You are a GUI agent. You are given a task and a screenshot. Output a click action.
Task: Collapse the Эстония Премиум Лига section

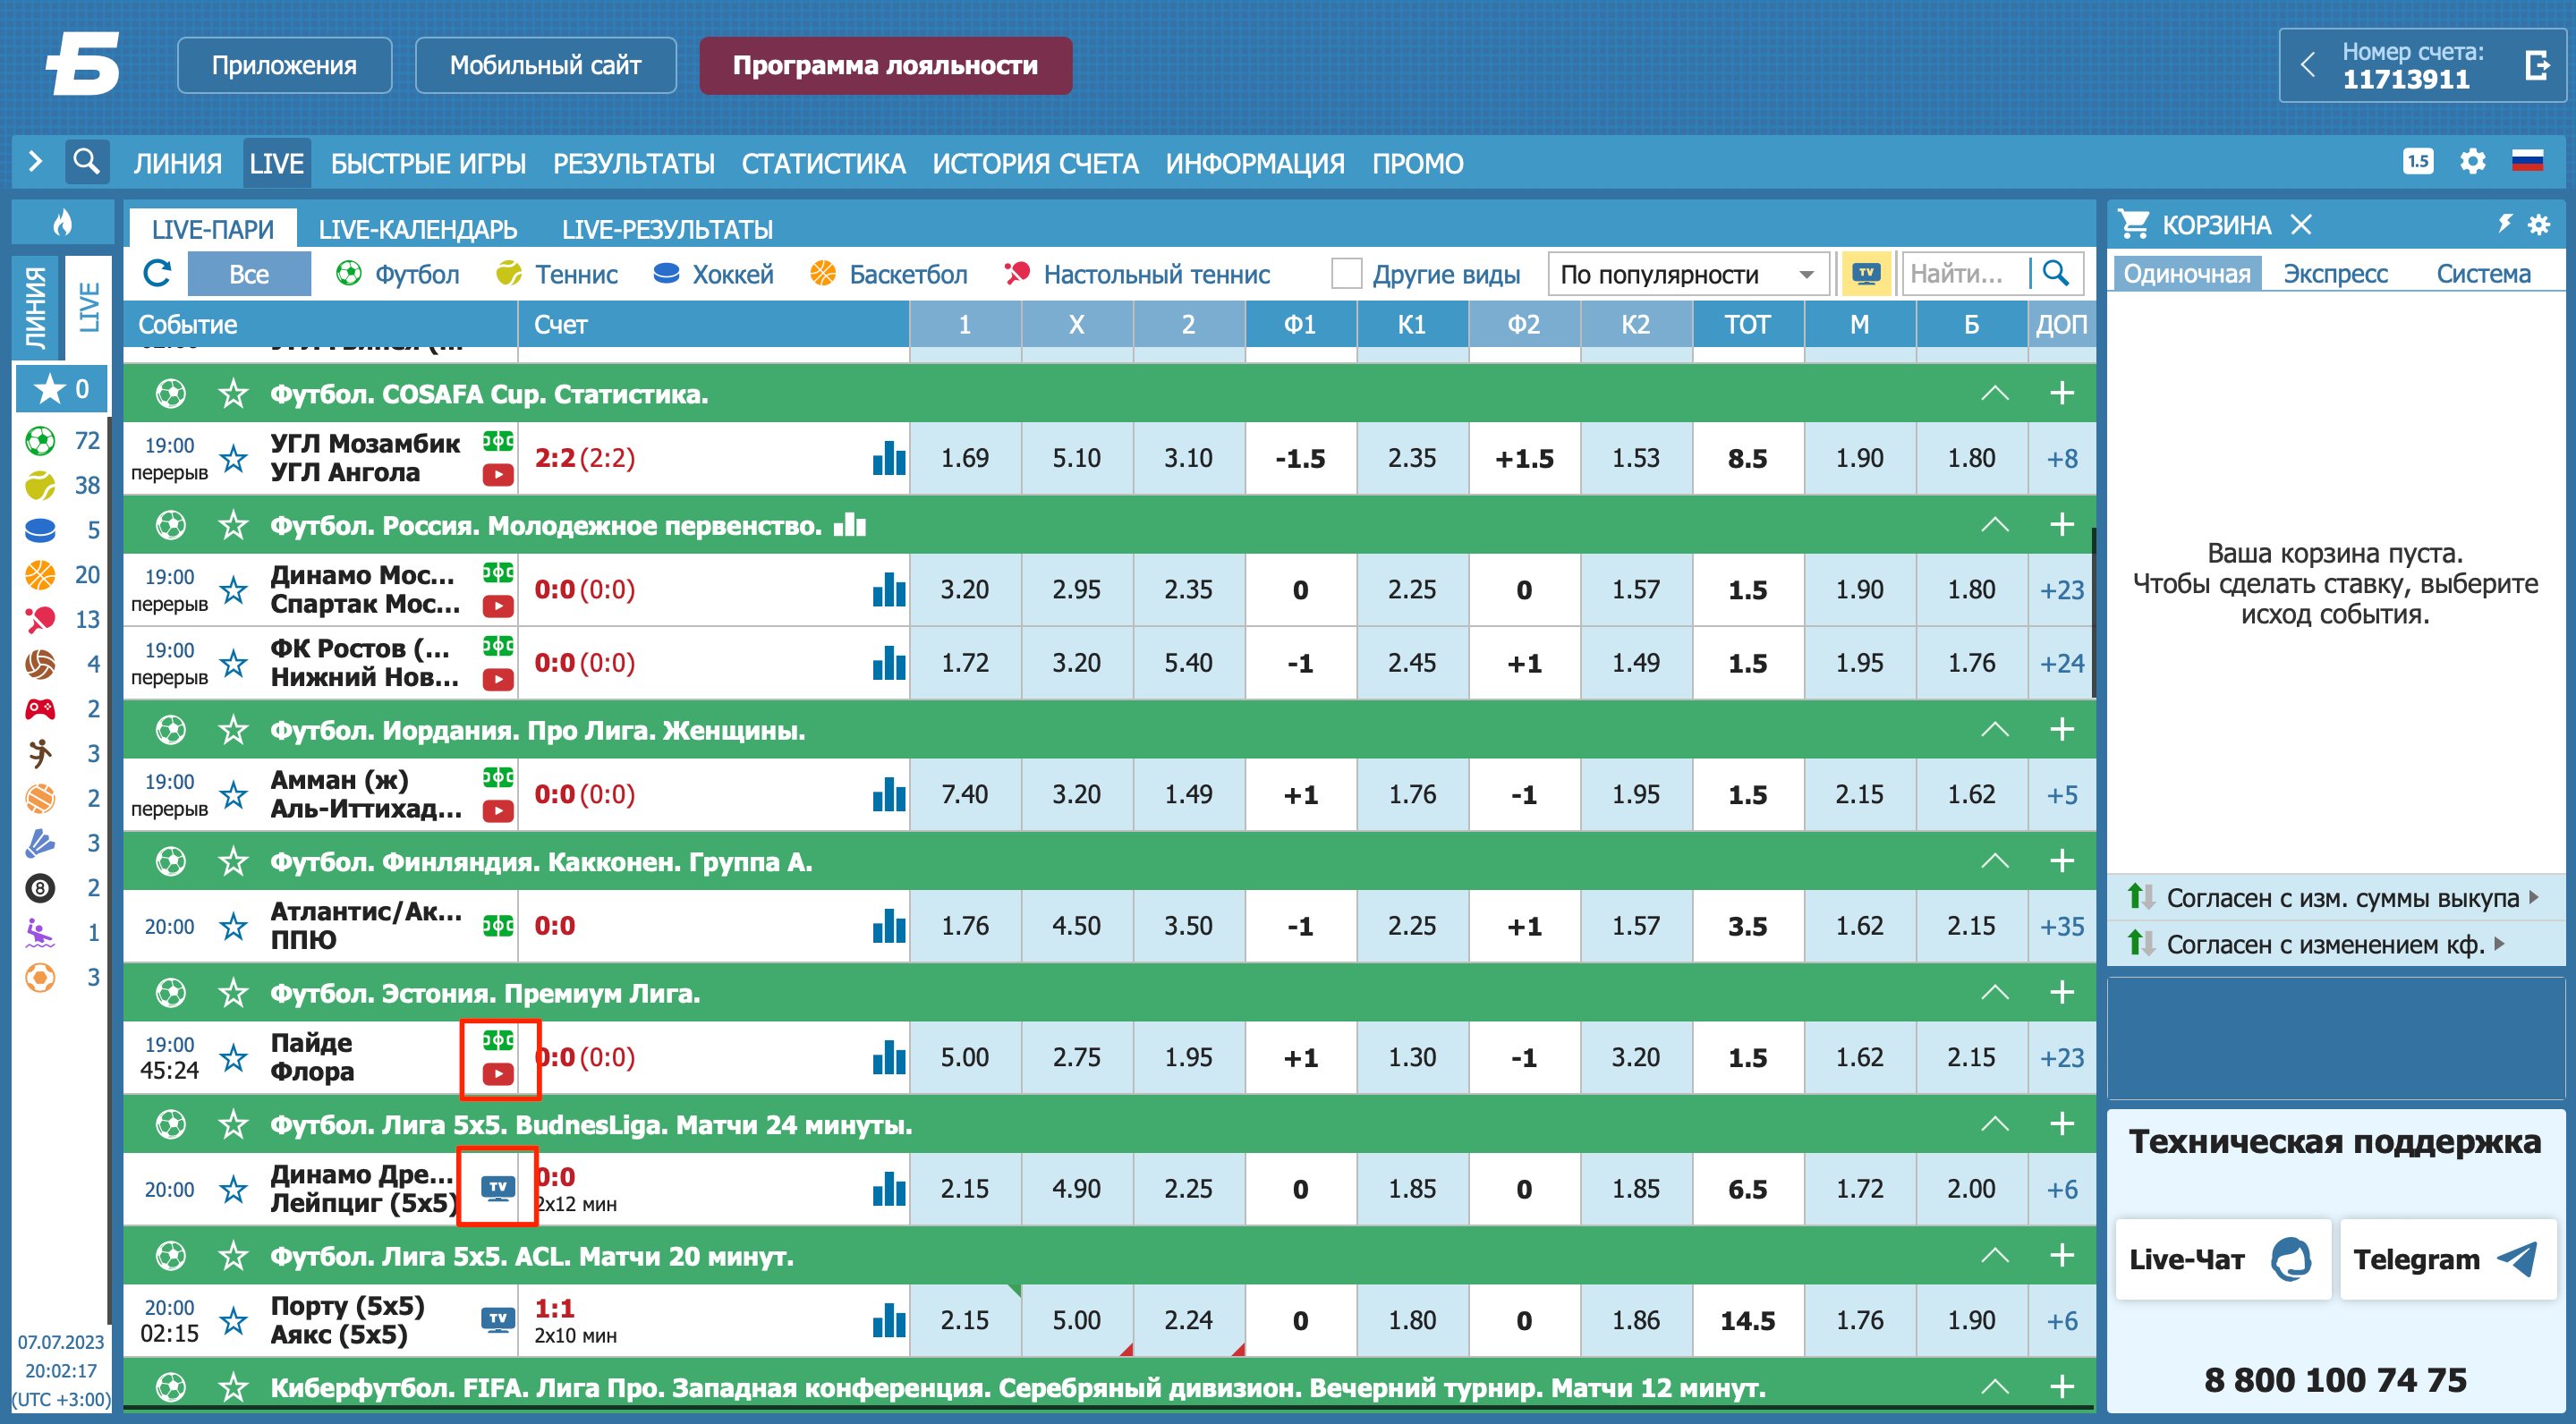pos(1994,992)
